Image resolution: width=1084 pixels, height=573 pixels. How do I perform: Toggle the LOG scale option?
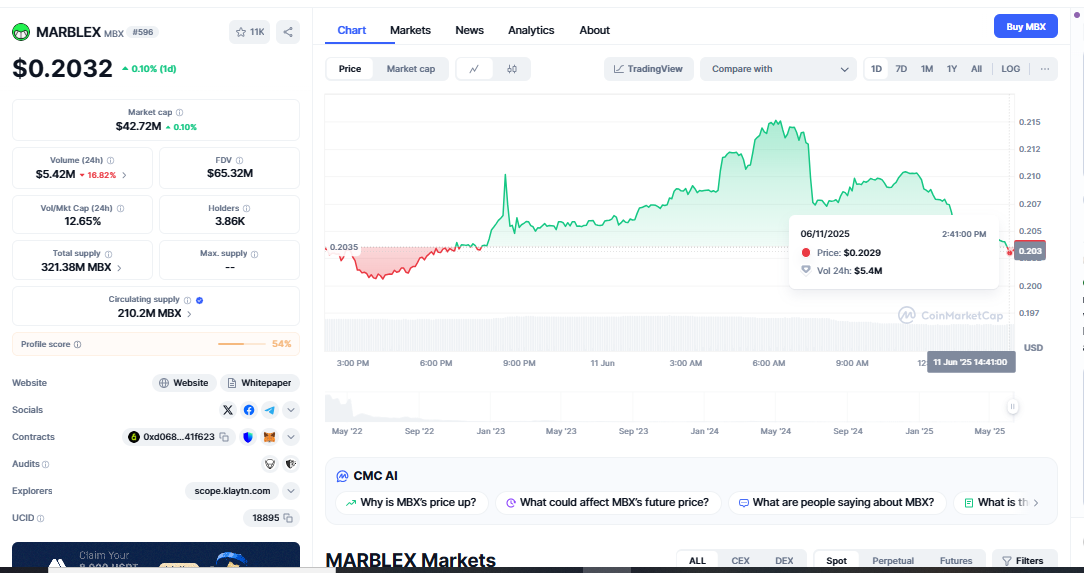coord(1011,69)
